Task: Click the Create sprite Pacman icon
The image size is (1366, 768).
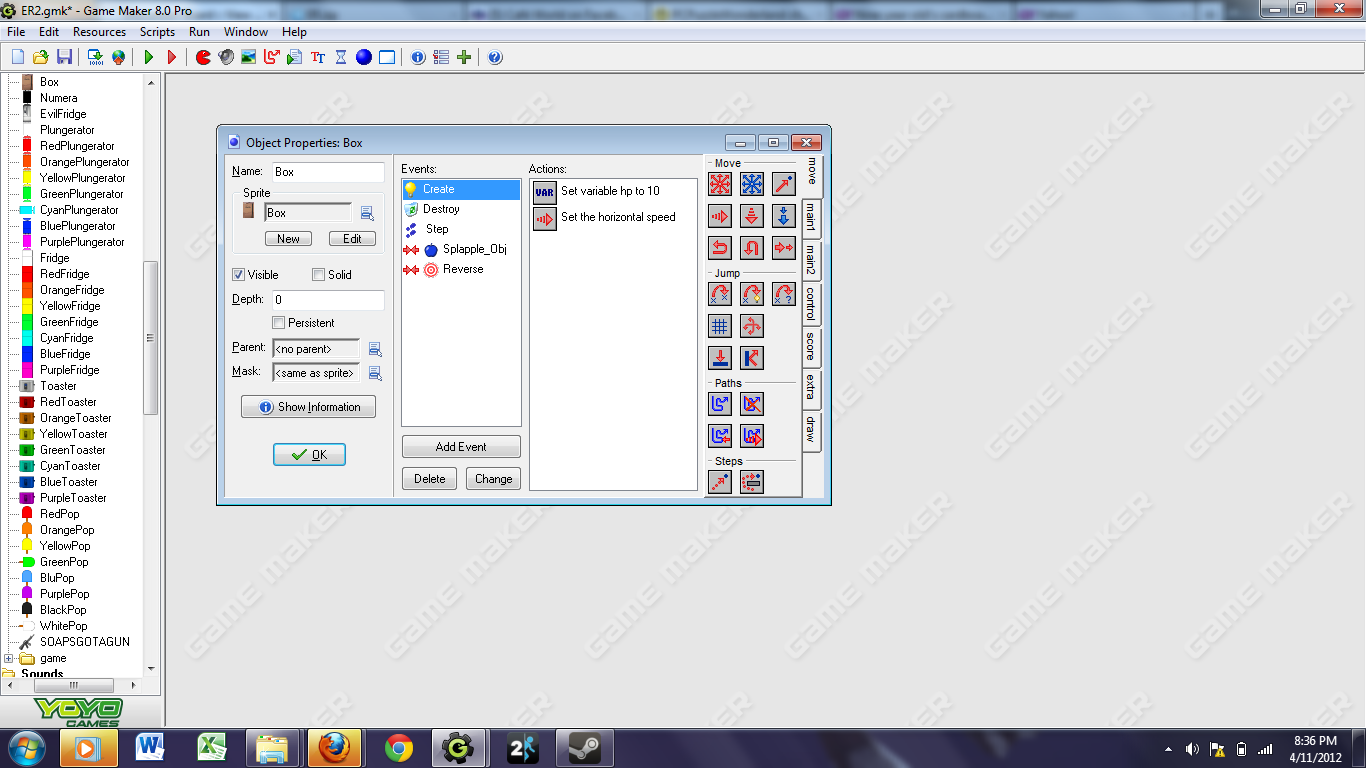Action: pos(203,57)
